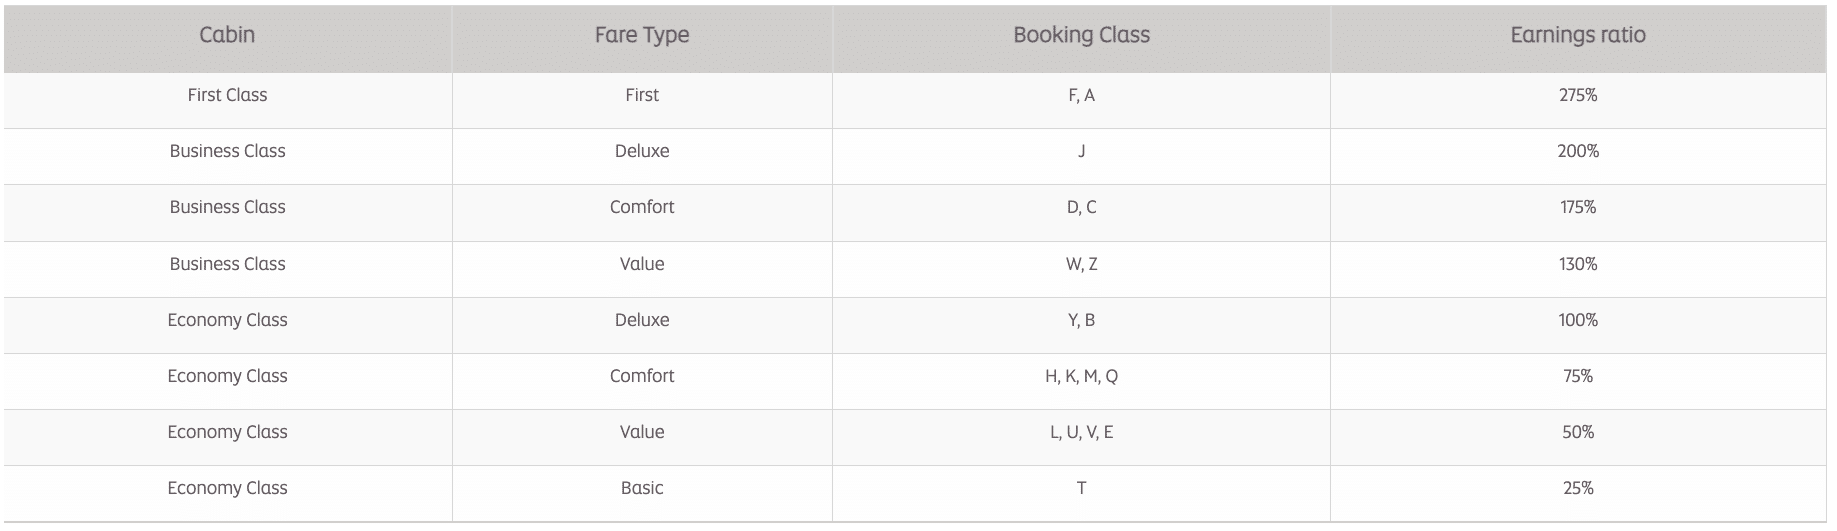
Task: Click the Cabin column header
Action: [227, 35]
